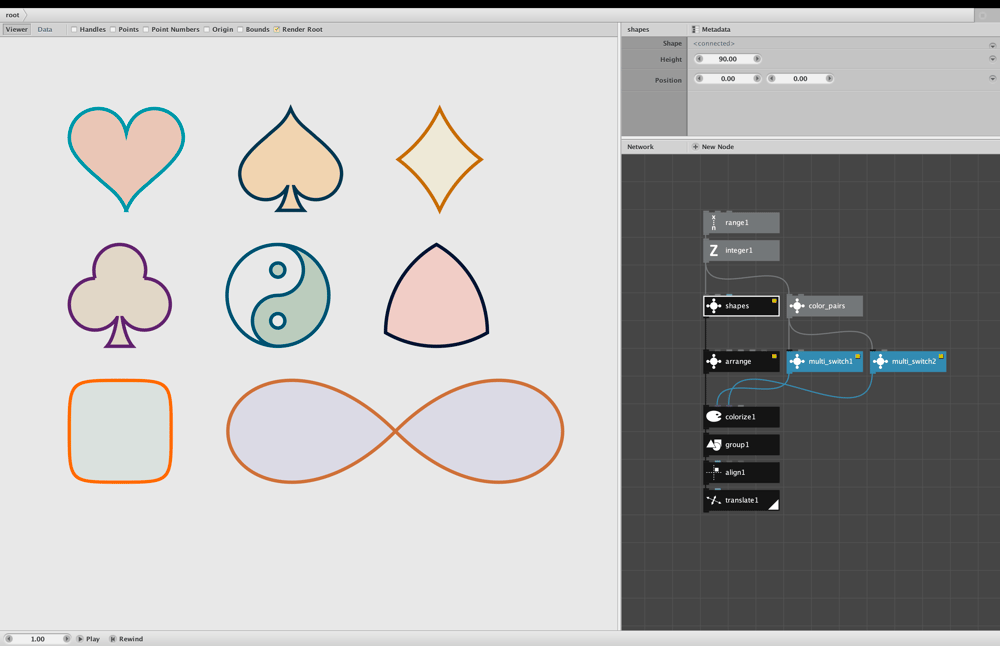Click the diamond shape in viewer
The width and height of the screenshot is (1000, 646).
coord(439,159)
